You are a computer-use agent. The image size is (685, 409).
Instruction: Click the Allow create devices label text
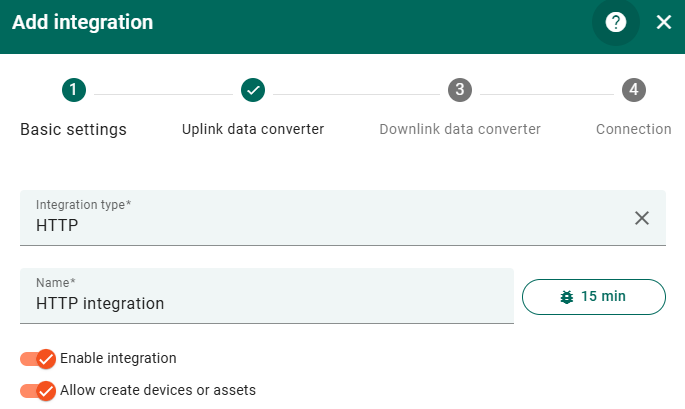[158, 390]
